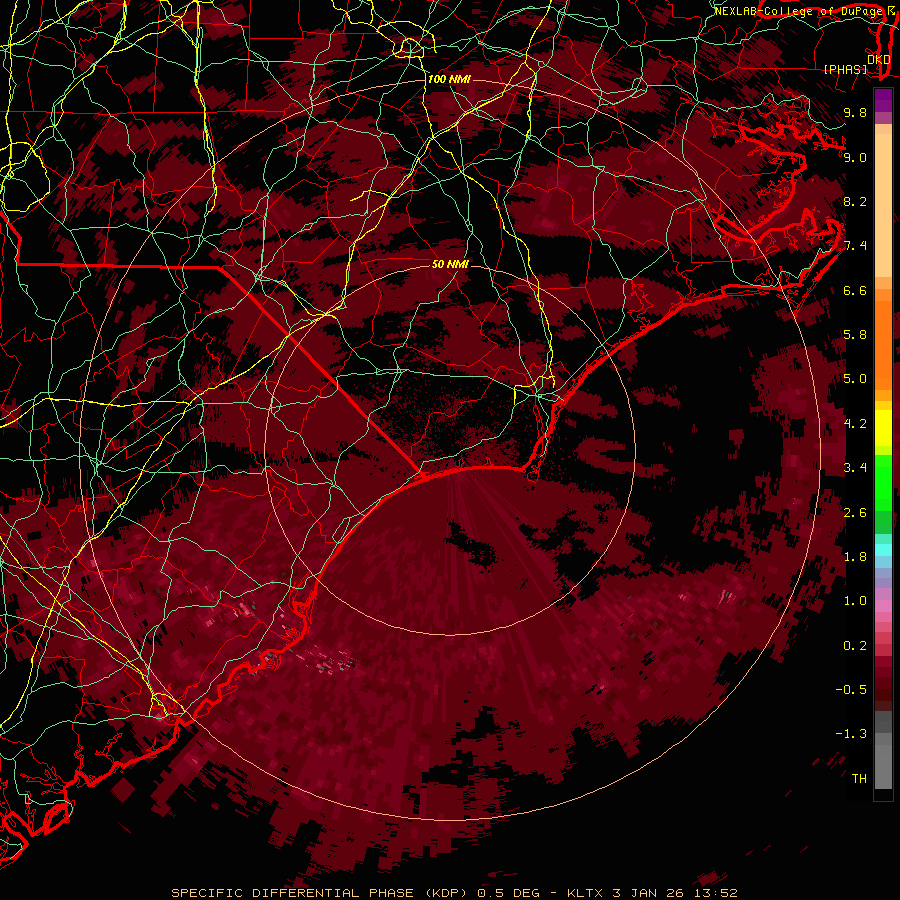Click the -0.5 scale value
The image size is (900, 900).
(851, 690)
